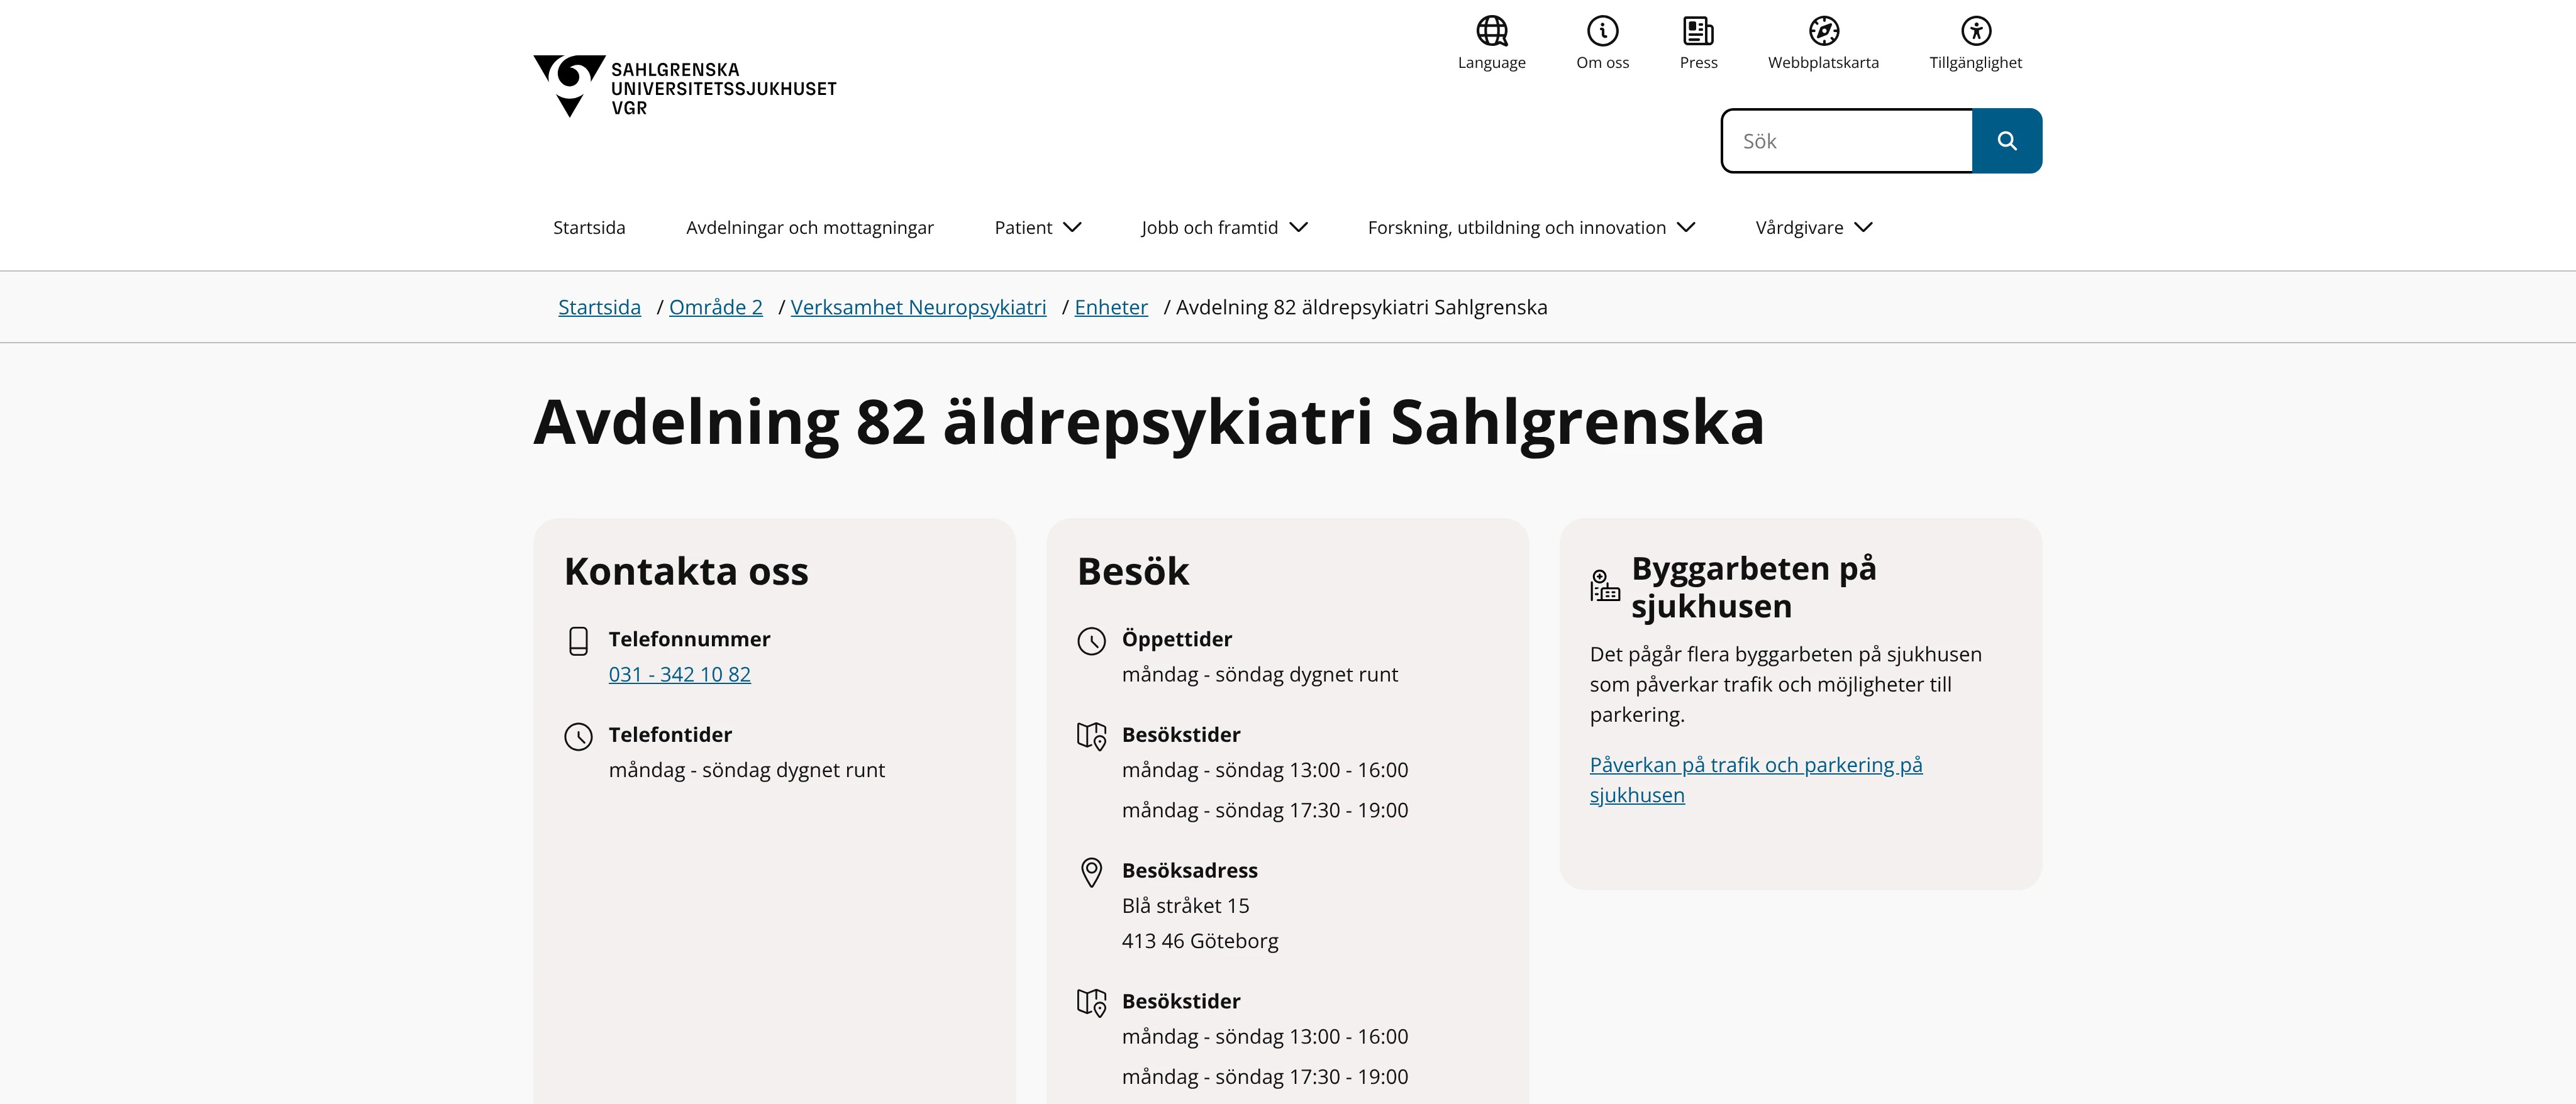The image size is (2576, 1104).
Task: Open Påverkan på trafik och parkering link
Action: coord(1755,779)
